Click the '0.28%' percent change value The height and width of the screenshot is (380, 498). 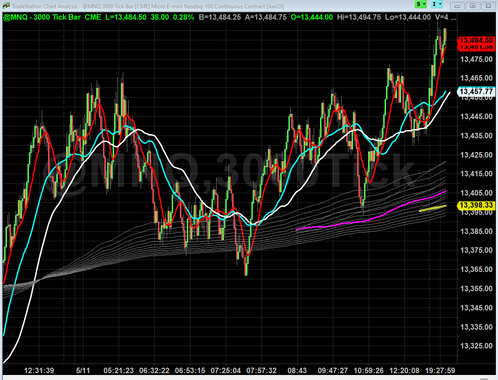click(x=183, y=17)
